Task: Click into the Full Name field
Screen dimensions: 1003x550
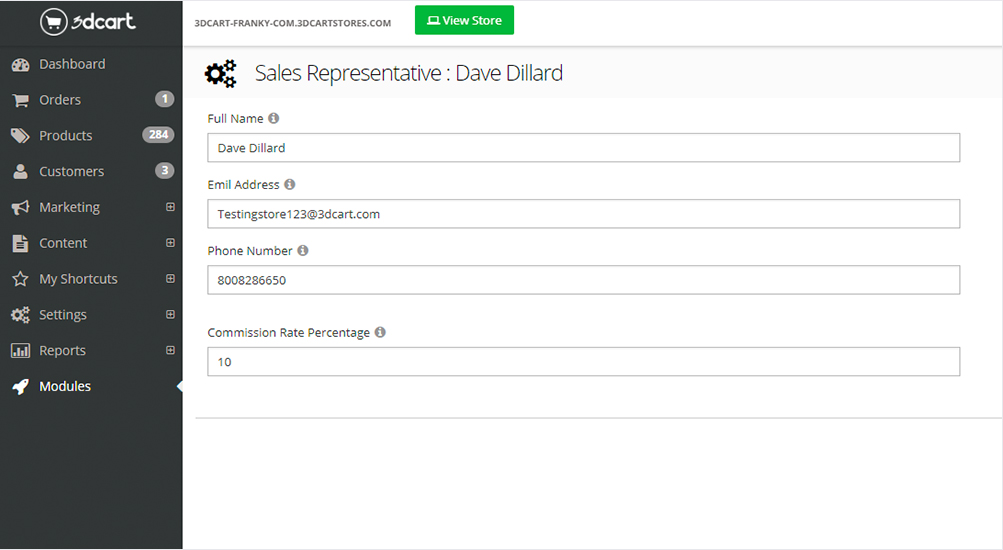Action: (x=583, y=148)
